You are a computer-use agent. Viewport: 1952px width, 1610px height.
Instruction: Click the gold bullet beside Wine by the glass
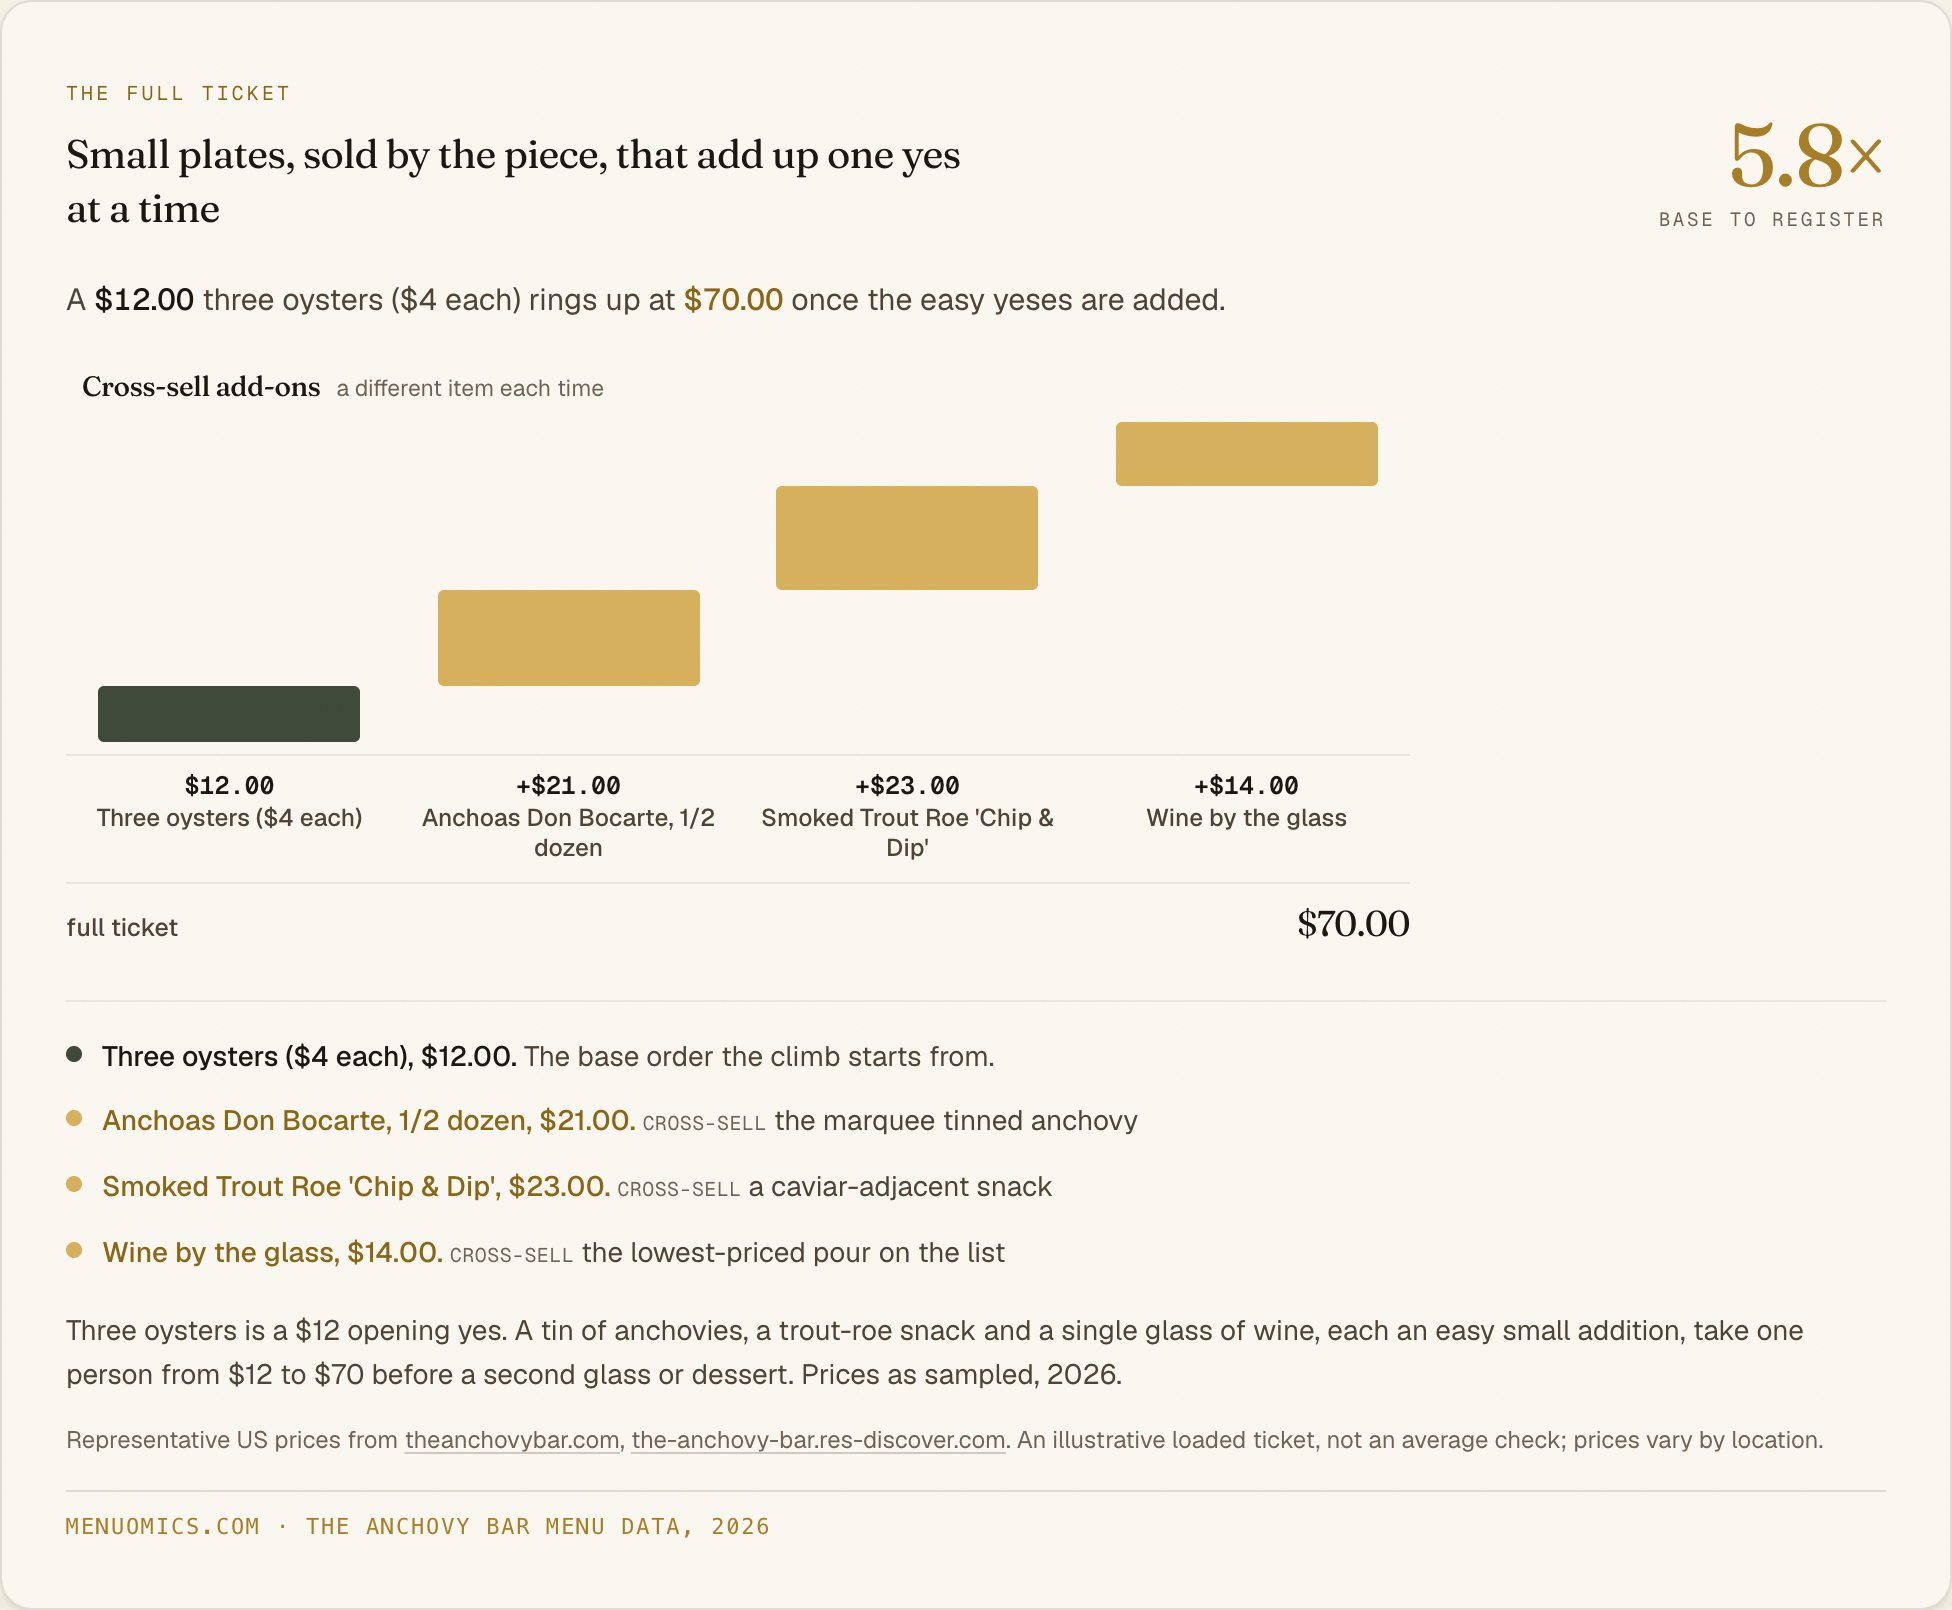tap(74, 1250)
